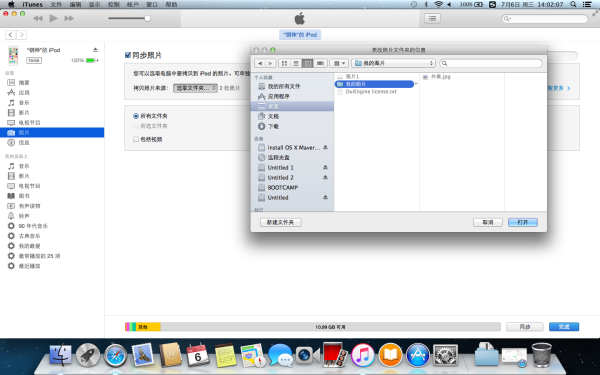This screenshot has width=600, height=375.
Task: Select 音乐 under the 设置 section of the sidebar
Action: [24, 103]
